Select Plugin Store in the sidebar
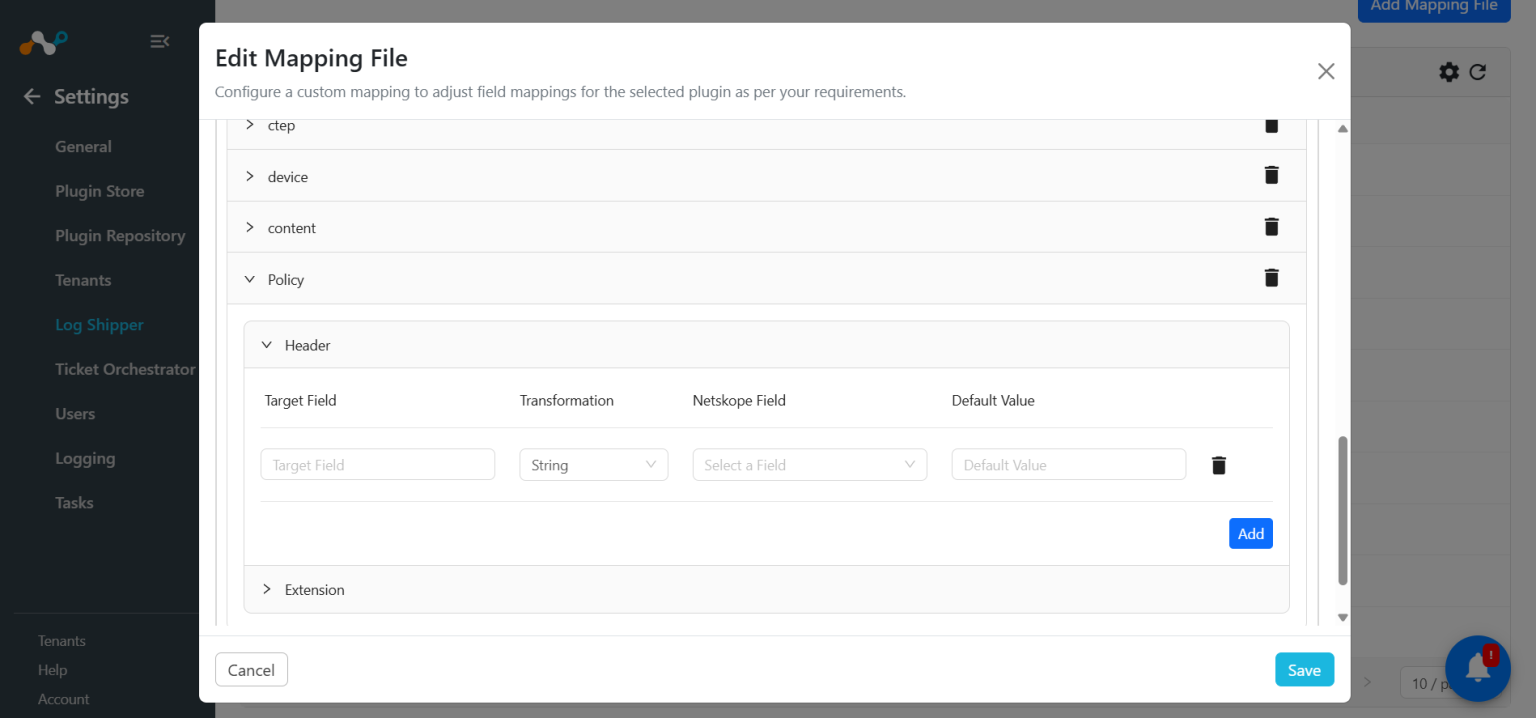The image size is (1536, 718). (101, 190)
